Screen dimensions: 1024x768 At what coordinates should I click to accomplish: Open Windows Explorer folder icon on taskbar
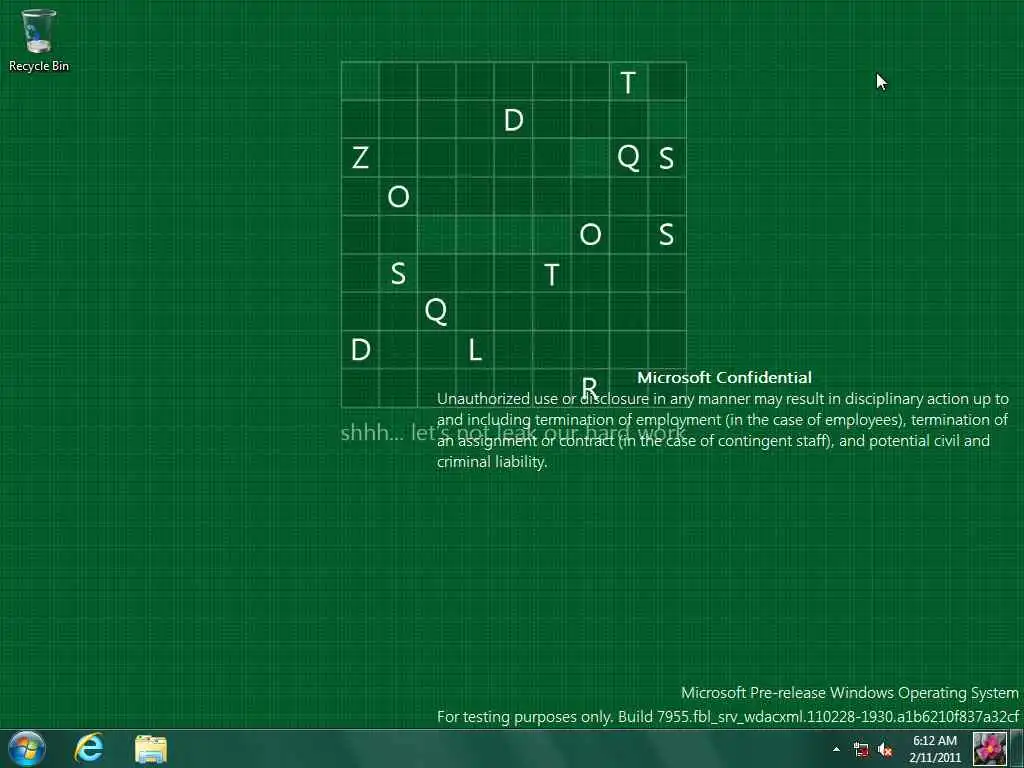point(151,749)
